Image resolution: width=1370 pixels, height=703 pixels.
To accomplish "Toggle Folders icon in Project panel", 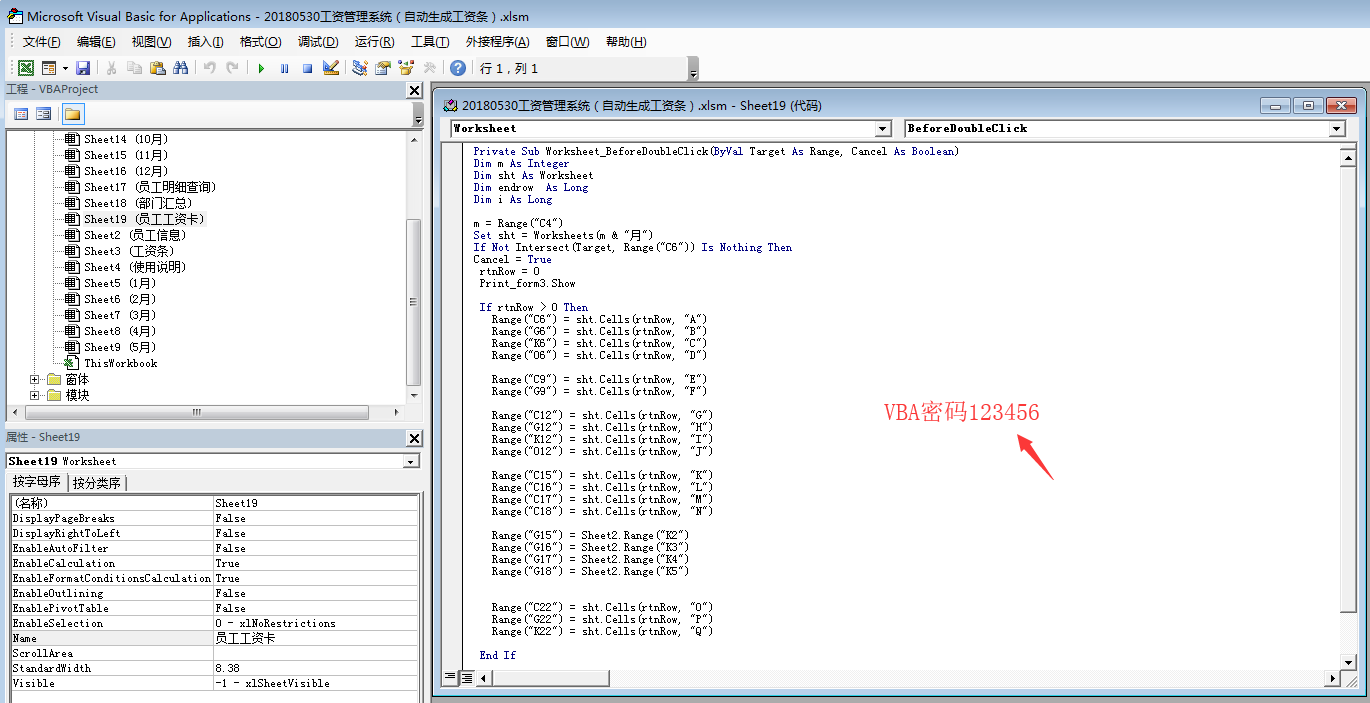I will click(x=73, y=114).
